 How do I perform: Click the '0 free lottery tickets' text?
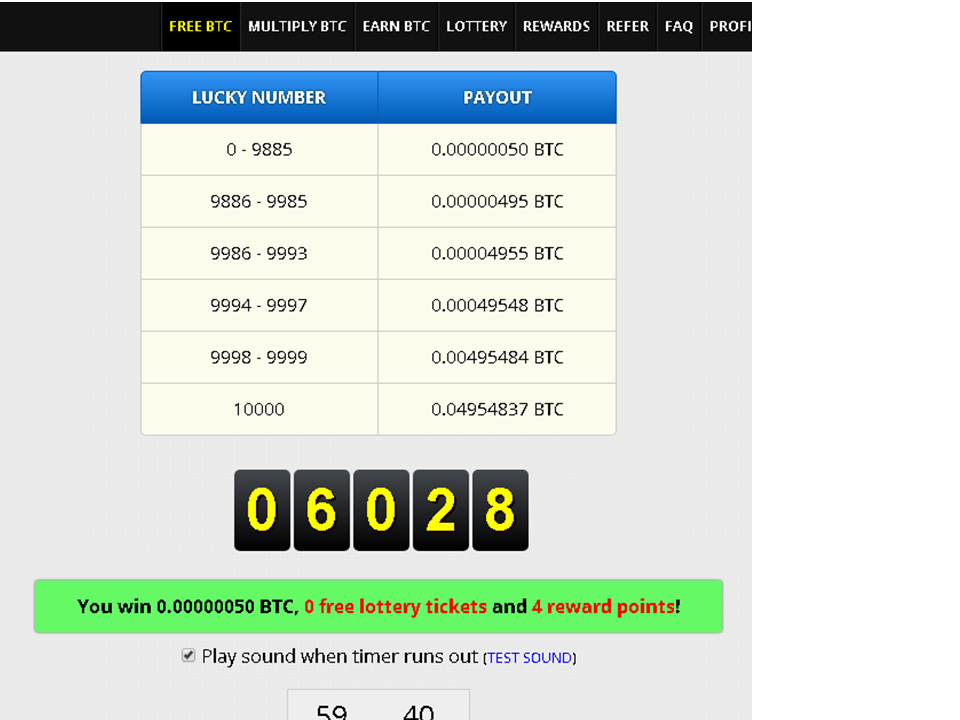point(396,607)
